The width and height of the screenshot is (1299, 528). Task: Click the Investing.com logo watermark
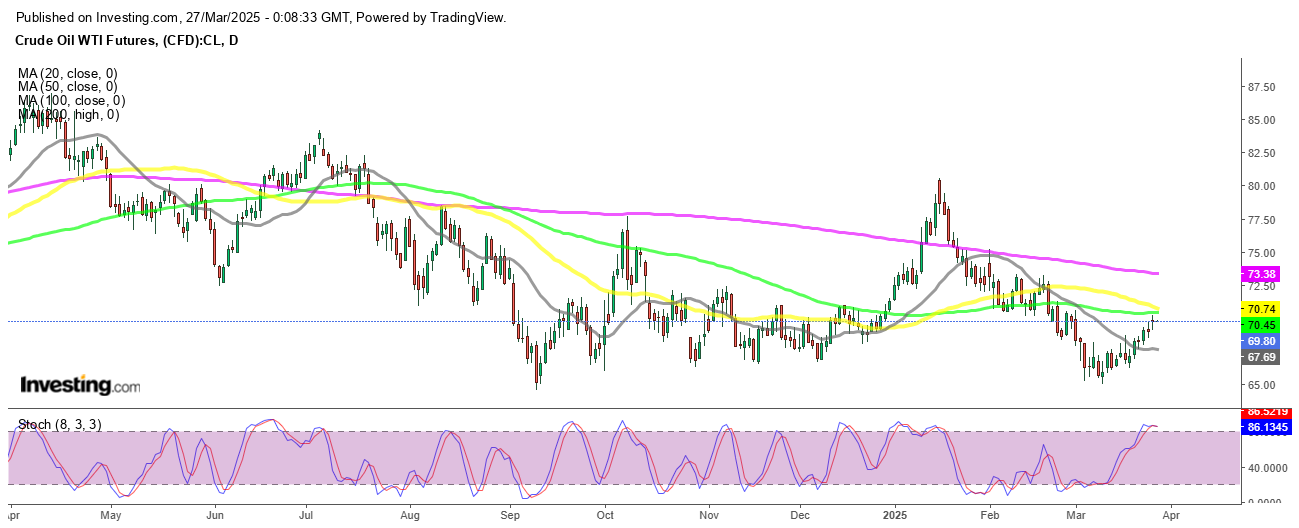click(81, 385)
